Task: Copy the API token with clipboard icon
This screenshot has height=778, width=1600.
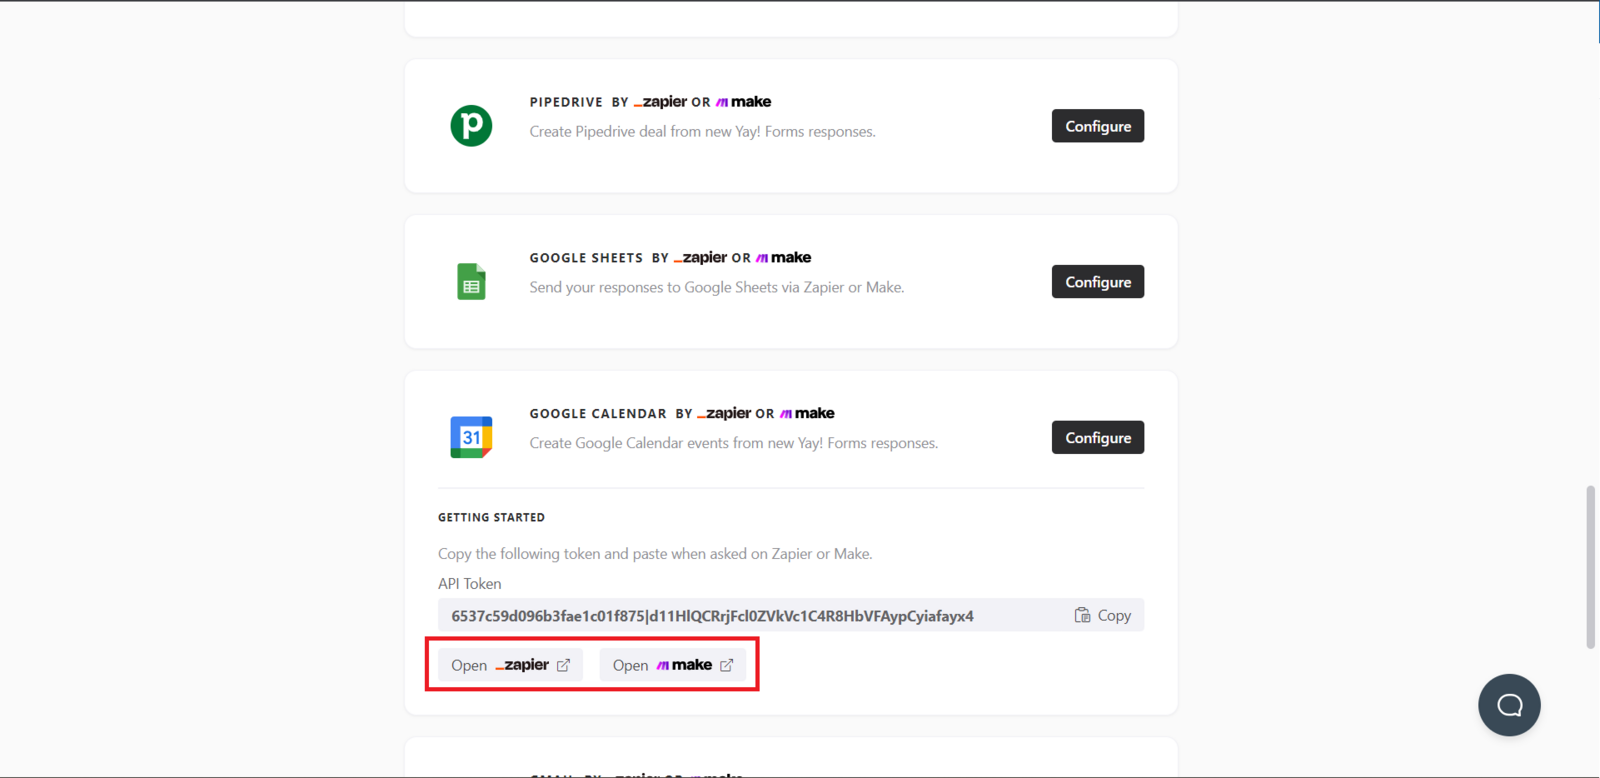Action: click(1102, 615)
